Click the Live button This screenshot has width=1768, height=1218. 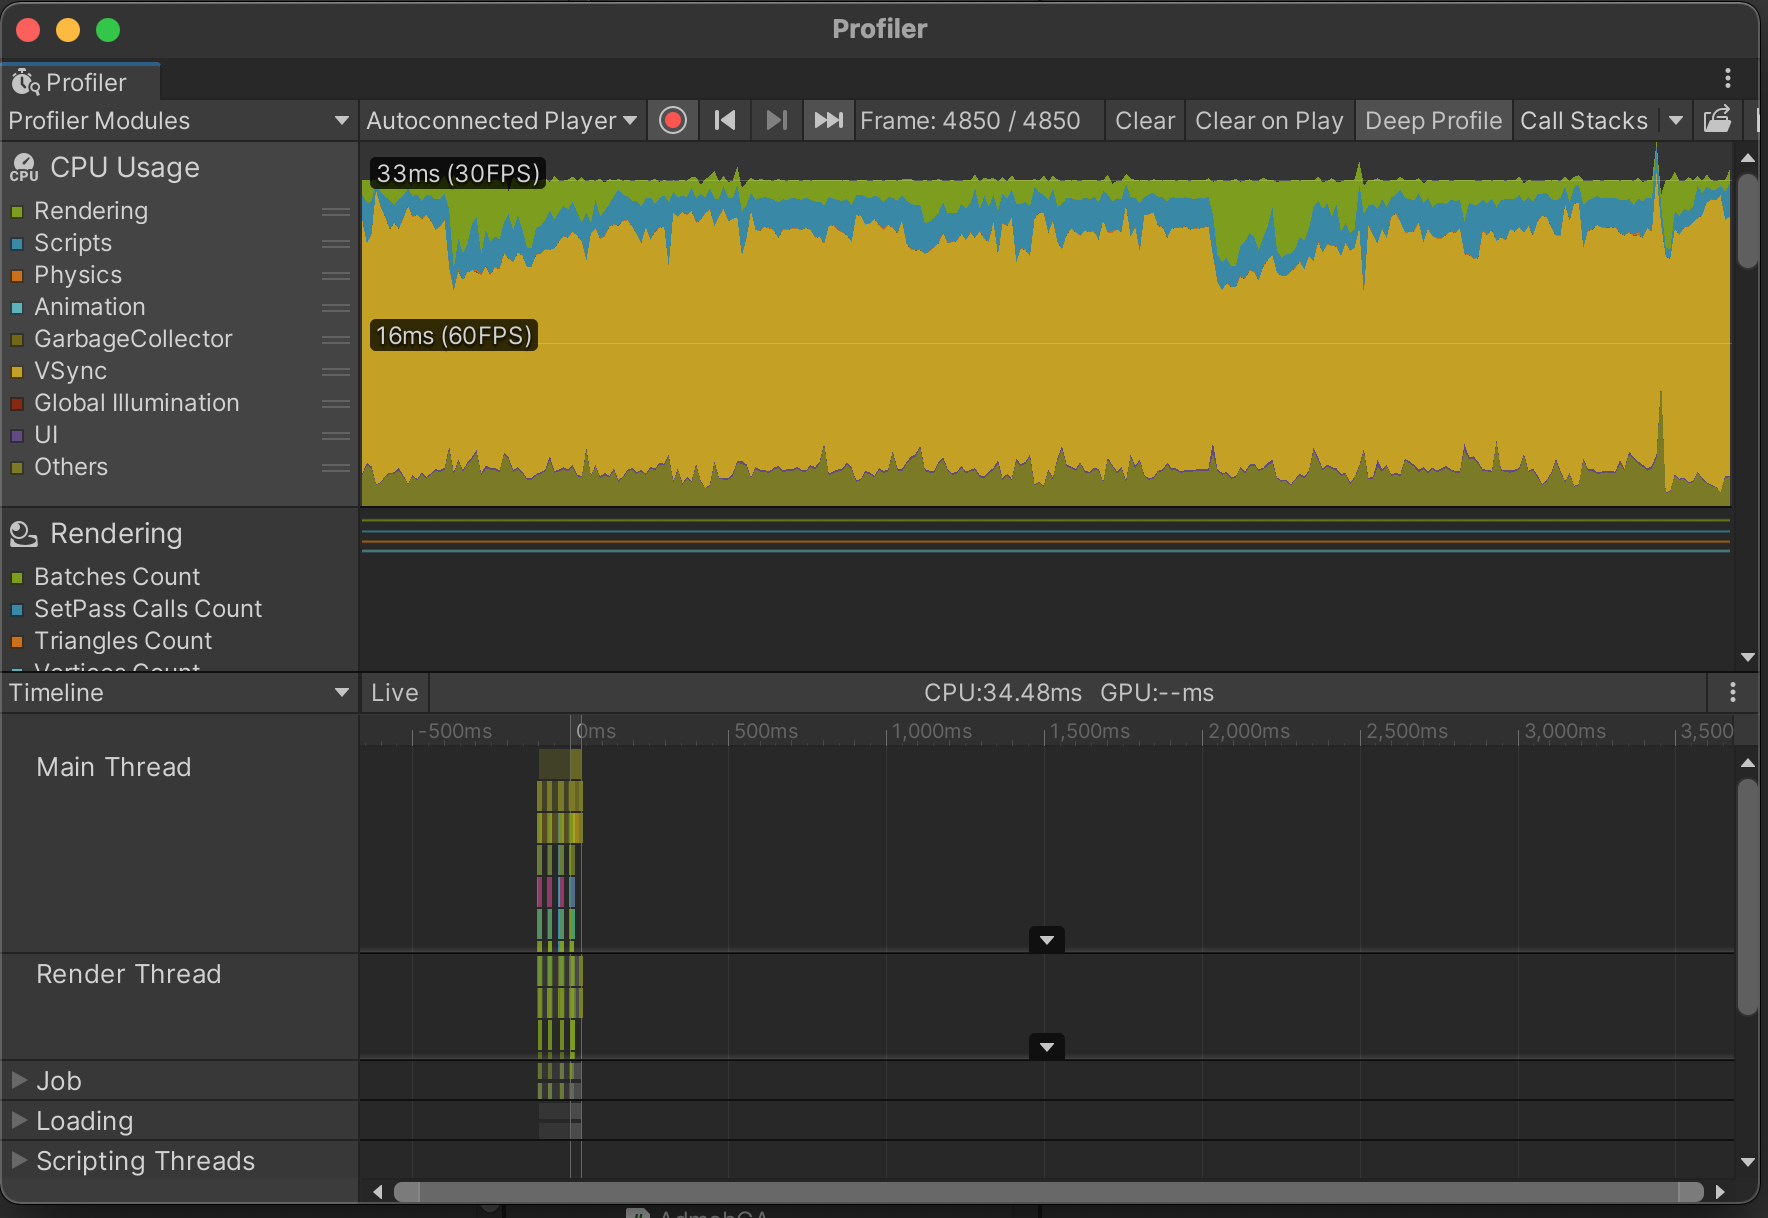tap(394, 693)
